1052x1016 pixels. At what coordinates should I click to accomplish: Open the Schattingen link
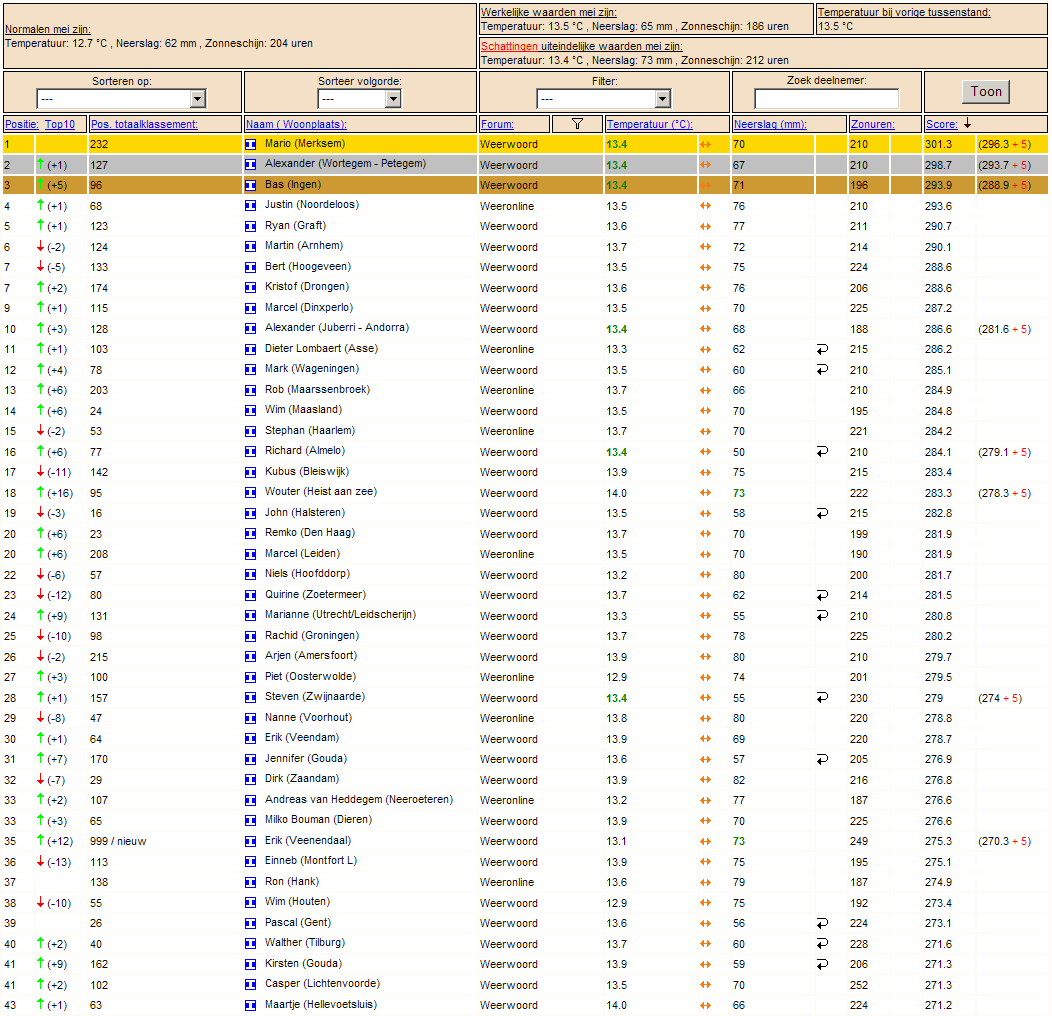(509, 46)
